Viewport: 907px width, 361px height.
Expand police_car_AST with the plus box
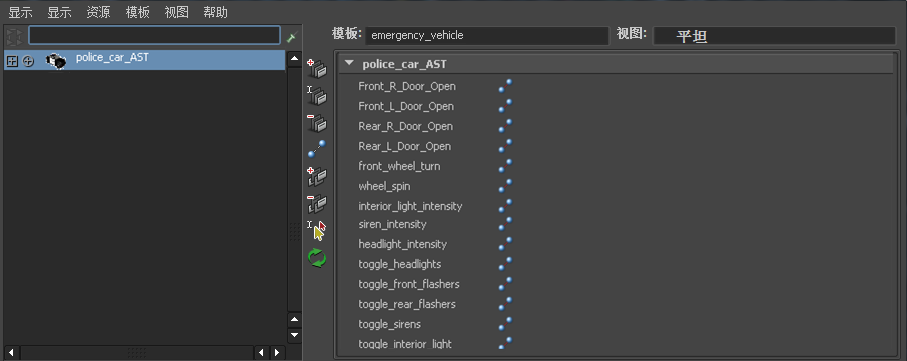pos(12,61)
